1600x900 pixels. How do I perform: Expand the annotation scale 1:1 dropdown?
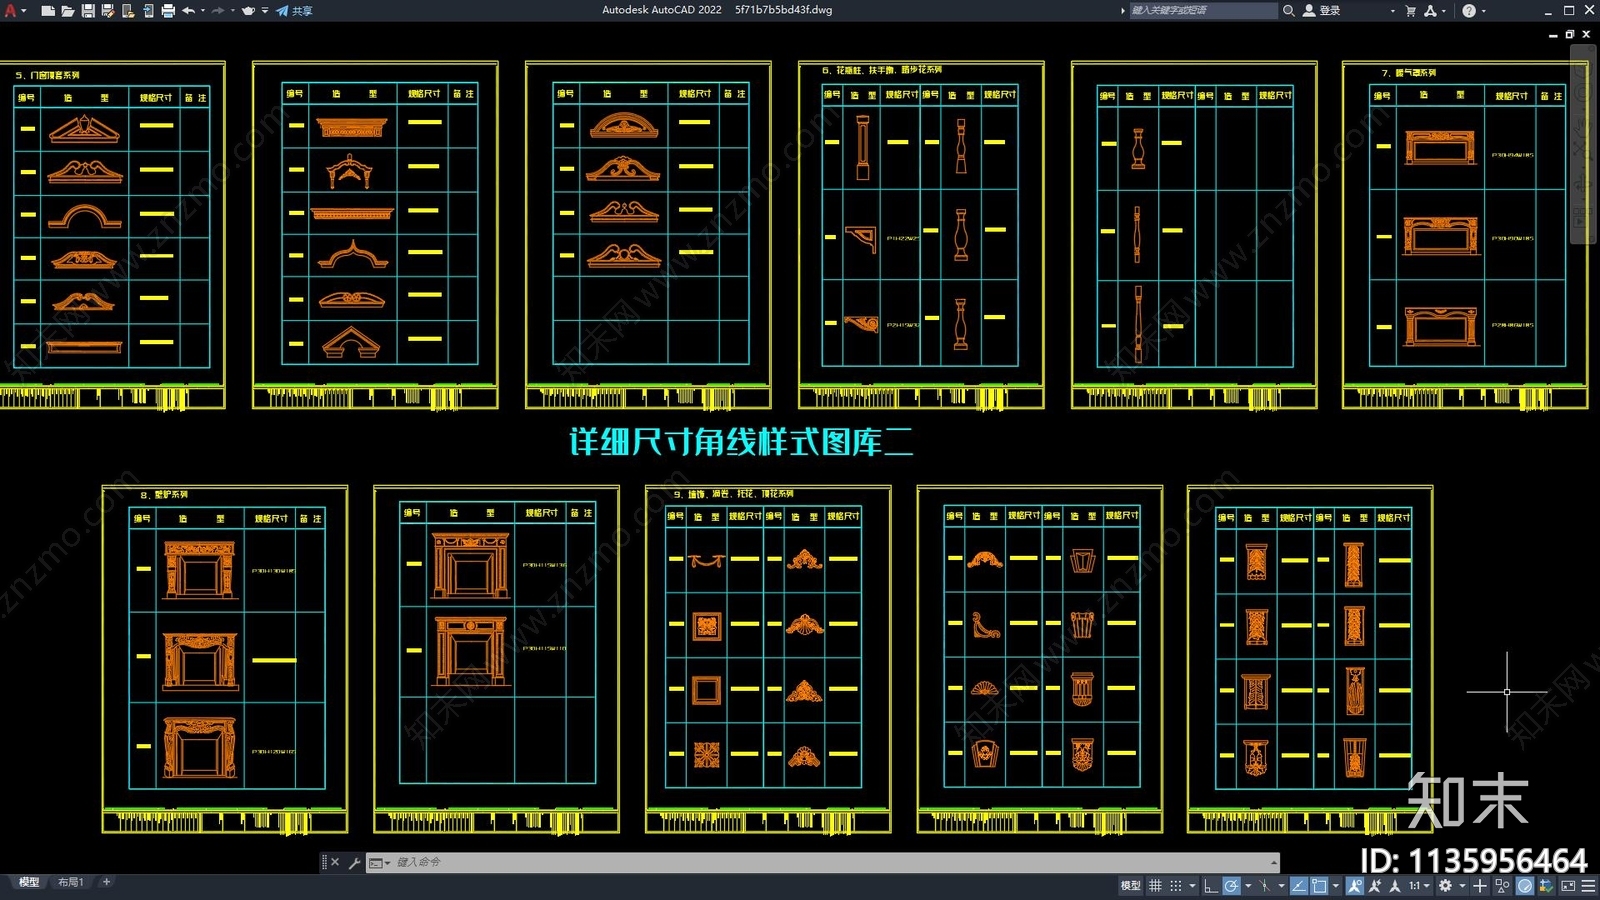coord(1419,886)
